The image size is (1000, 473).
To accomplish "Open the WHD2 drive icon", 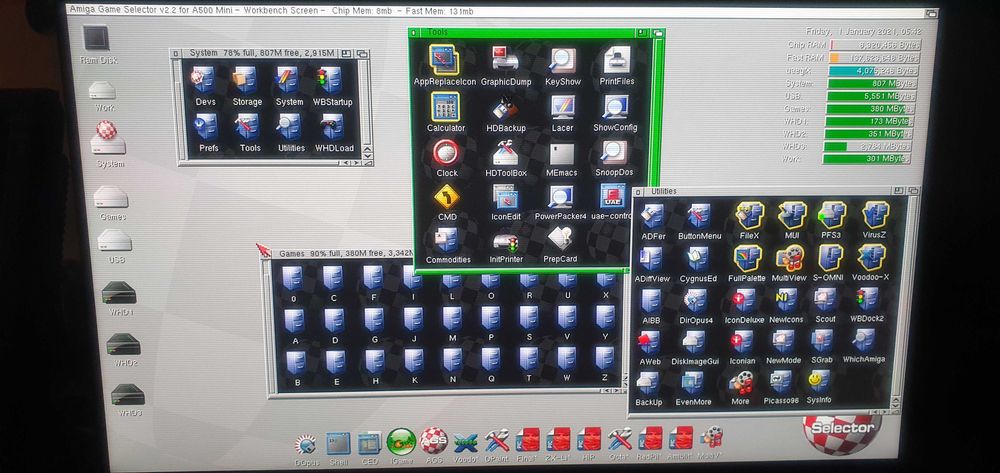I will pos(124,344).
